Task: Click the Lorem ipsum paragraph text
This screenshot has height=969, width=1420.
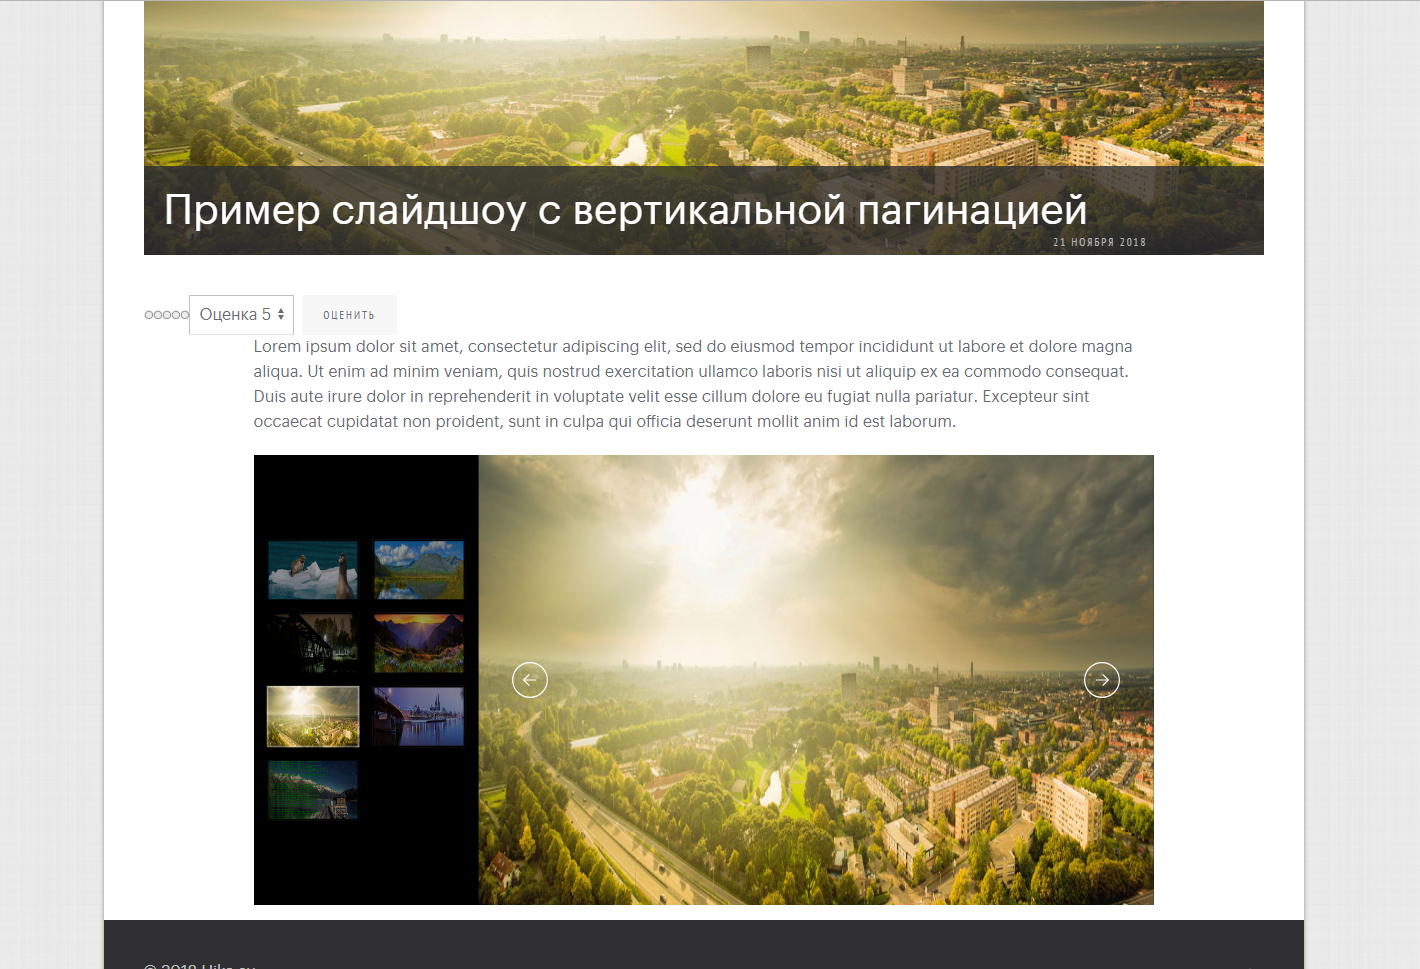Action: coord(692,384)
